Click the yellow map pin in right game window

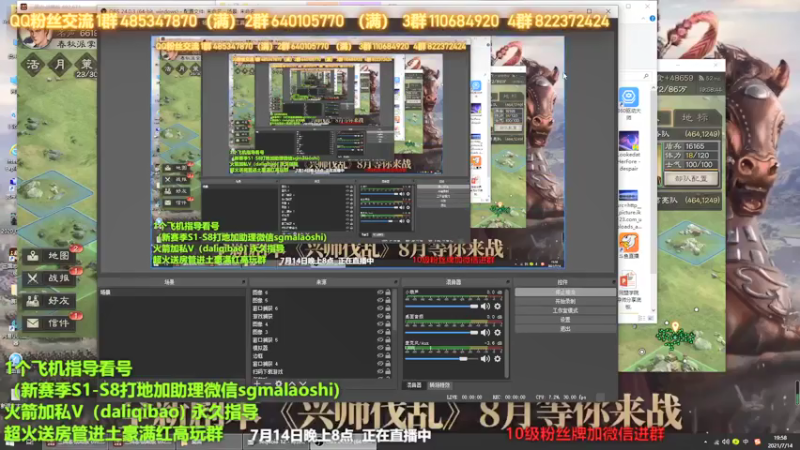pos(676,326)
